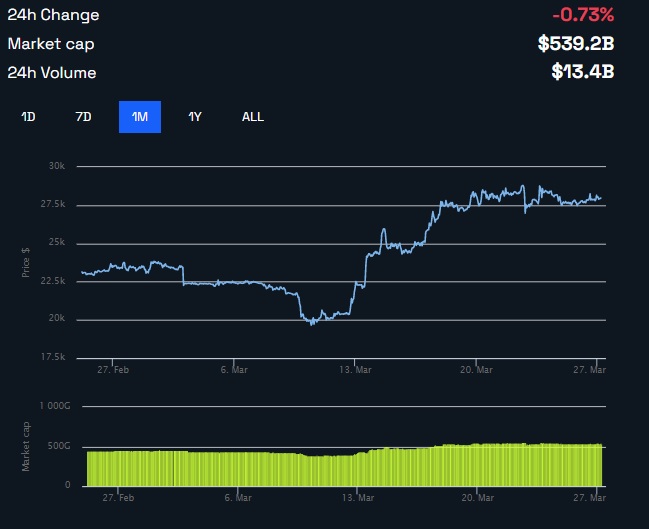Click the highlighted 1M range tab

(140, 117)
